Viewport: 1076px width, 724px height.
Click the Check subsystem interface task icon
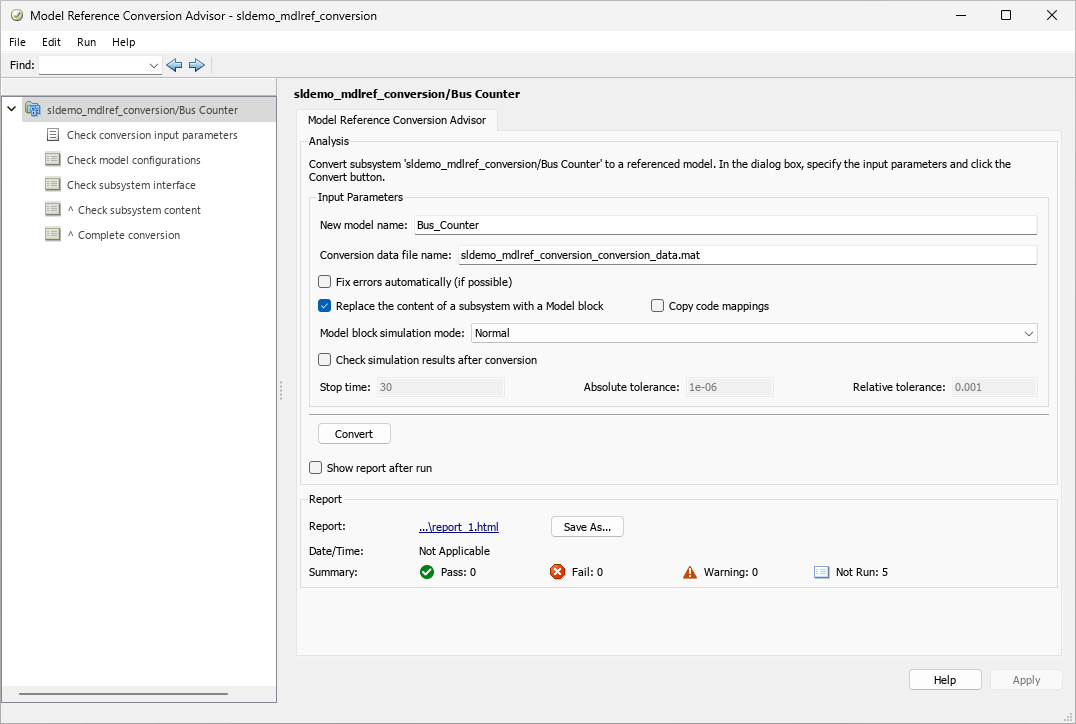[51, 184]
